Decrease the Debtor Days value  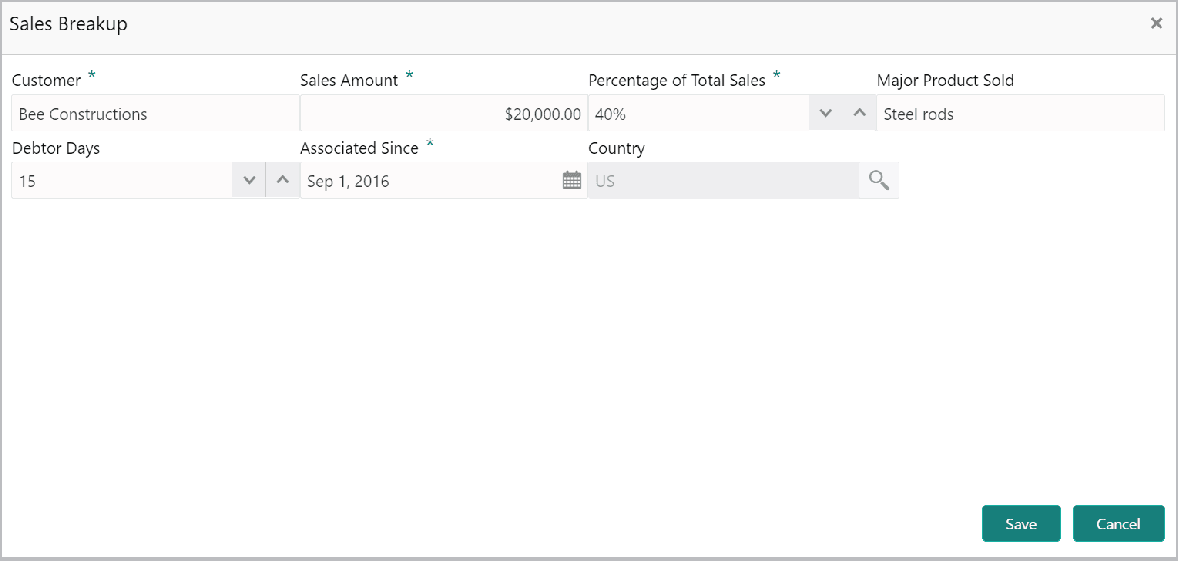coord(249,180)
